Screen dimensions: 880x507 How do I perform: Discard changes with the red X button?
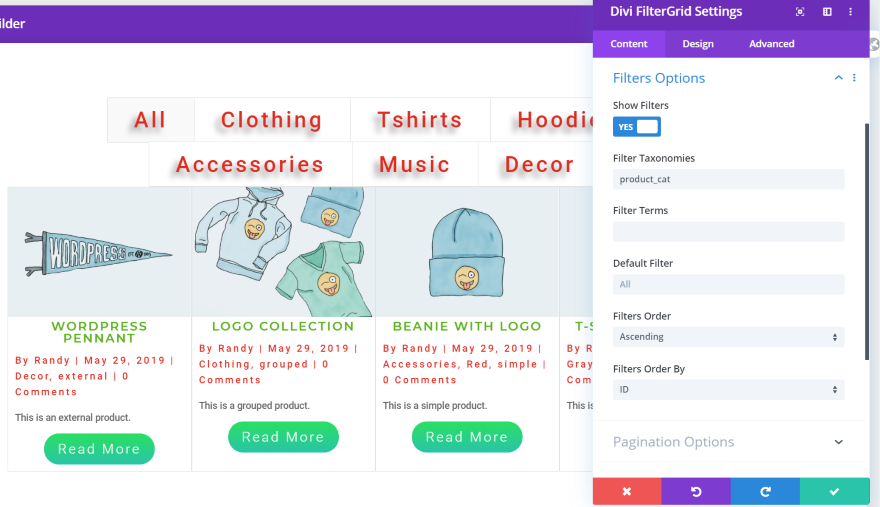(627, 491)
